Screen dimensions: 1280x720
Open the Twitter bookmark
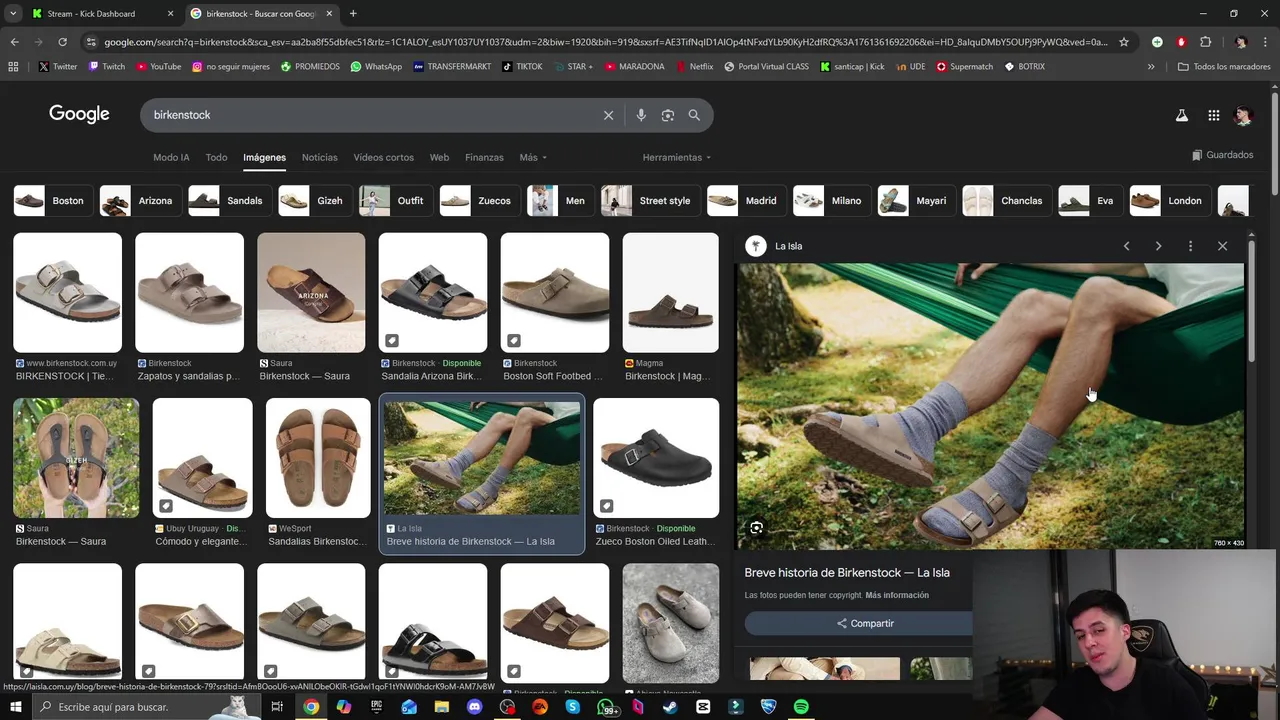click(58, 67)
